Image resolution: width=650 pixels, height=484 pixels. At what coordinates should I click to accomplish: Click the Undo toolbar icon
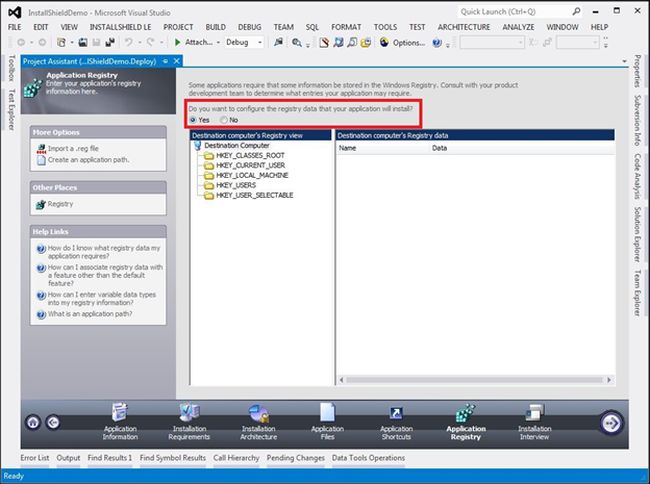[x=129, y=42]
